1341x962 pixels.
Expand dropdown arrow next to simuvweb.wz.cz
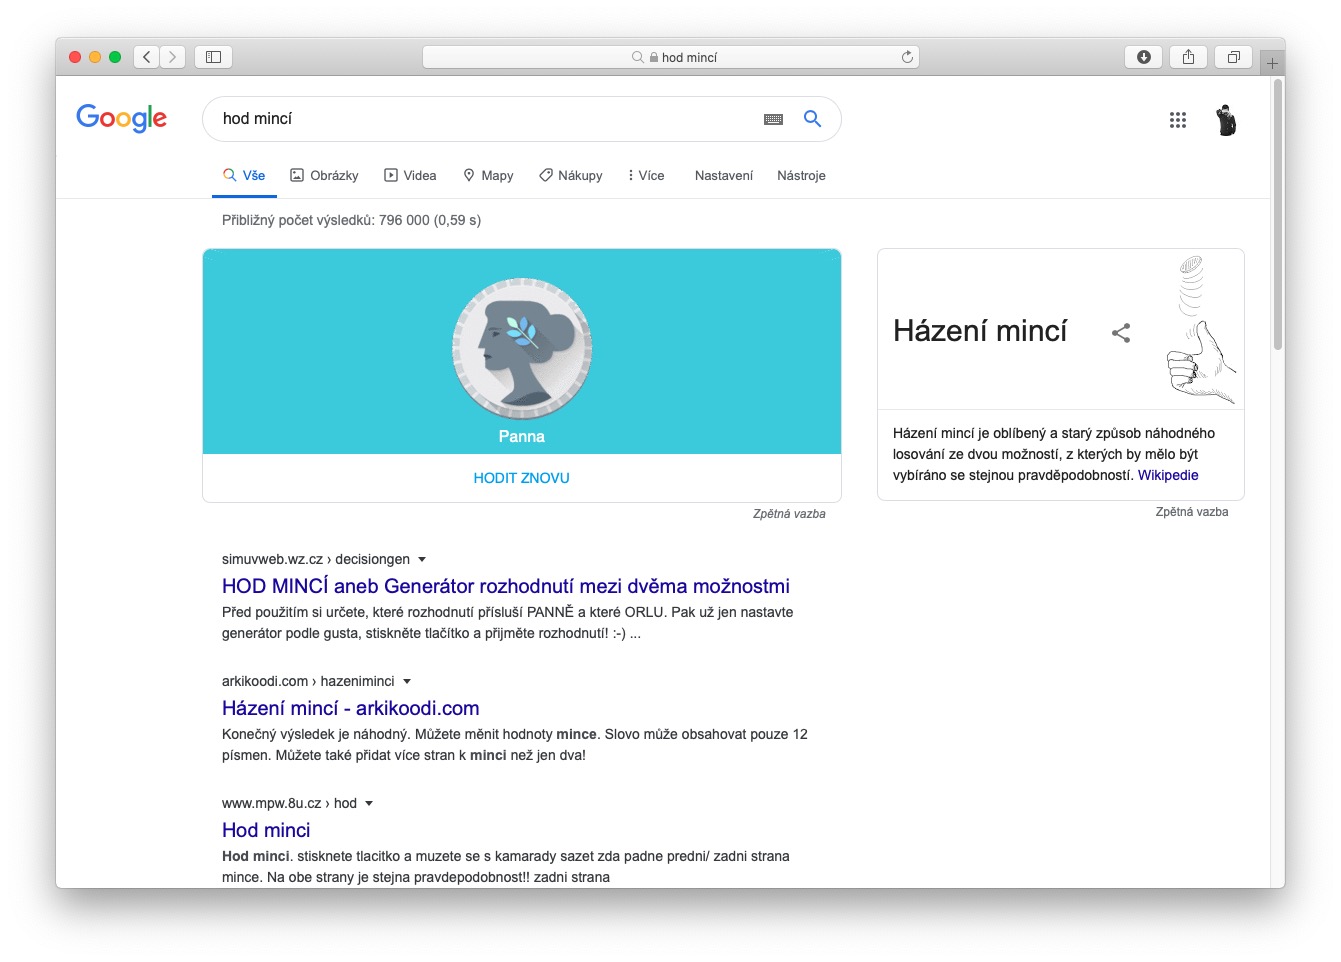coord(422,559)
